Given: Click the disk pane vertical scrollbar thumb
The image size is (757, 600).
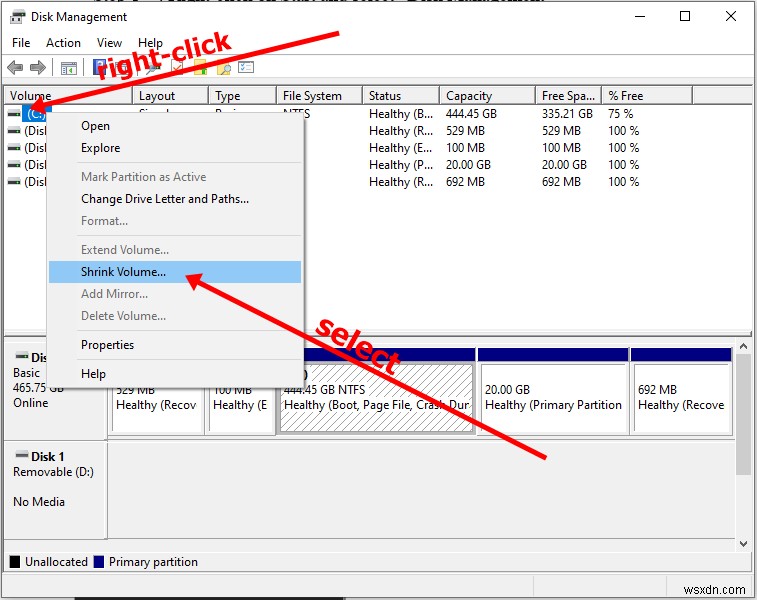Looking at the screenshot, I should [x=743, y=415].
